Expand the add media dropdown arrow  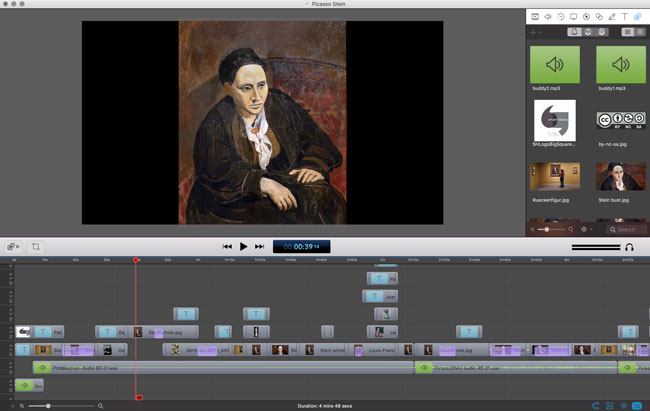pyautogui.click(x=540, y=32)
